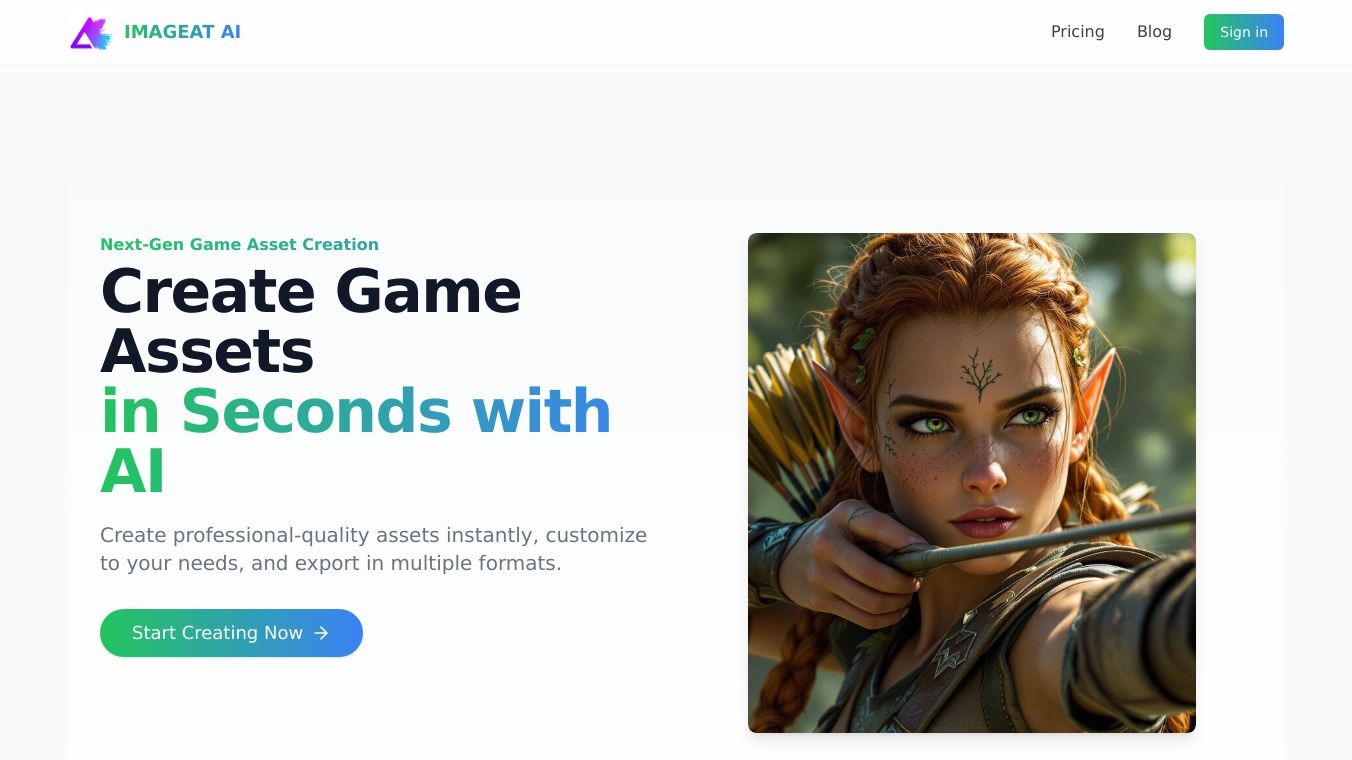Click the Sign in button
1352x760 pixels.
(1243, 32)
